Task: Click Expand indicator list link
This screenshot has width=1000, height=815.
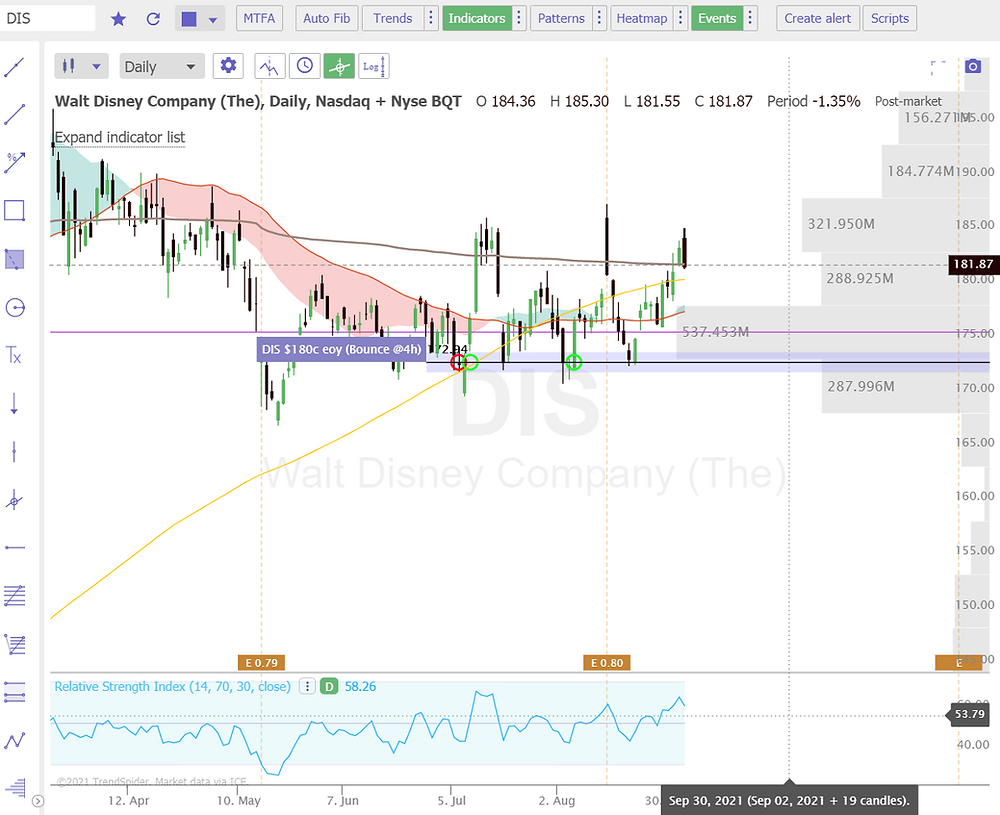Action: 120,137
